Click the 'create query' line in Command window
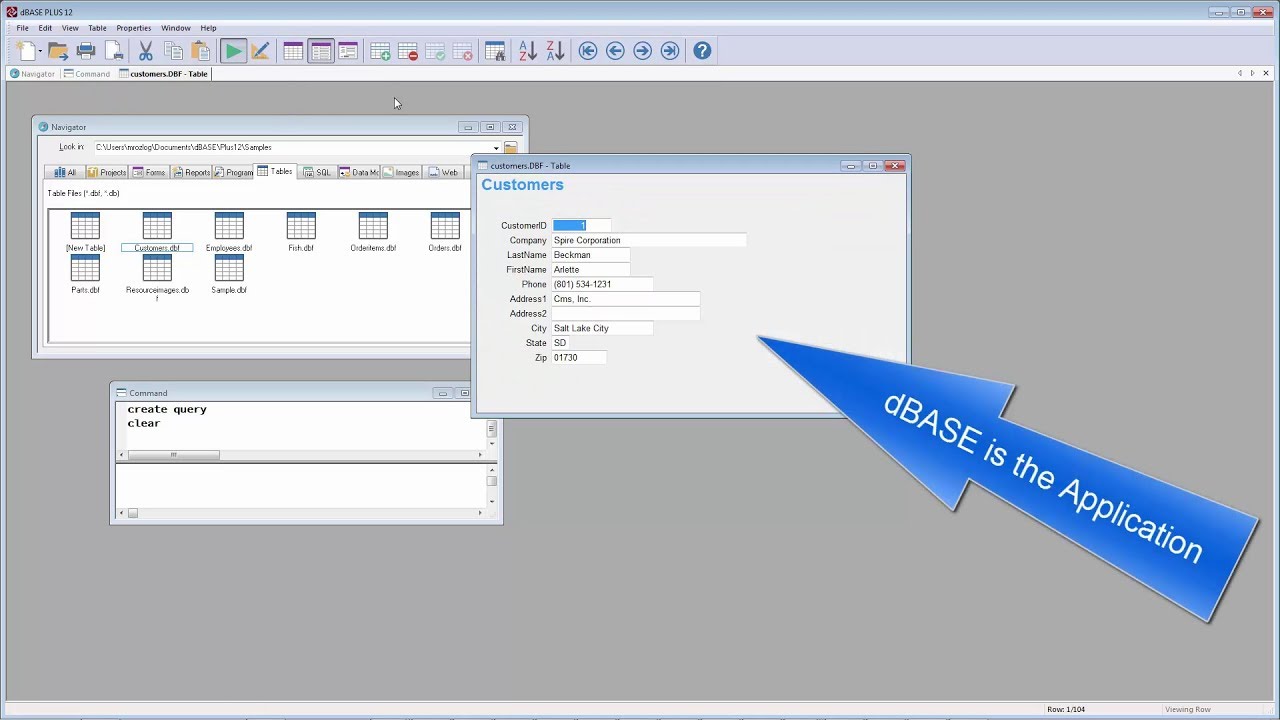Viewport: 1280px width, 720px height. coord(167,409)
